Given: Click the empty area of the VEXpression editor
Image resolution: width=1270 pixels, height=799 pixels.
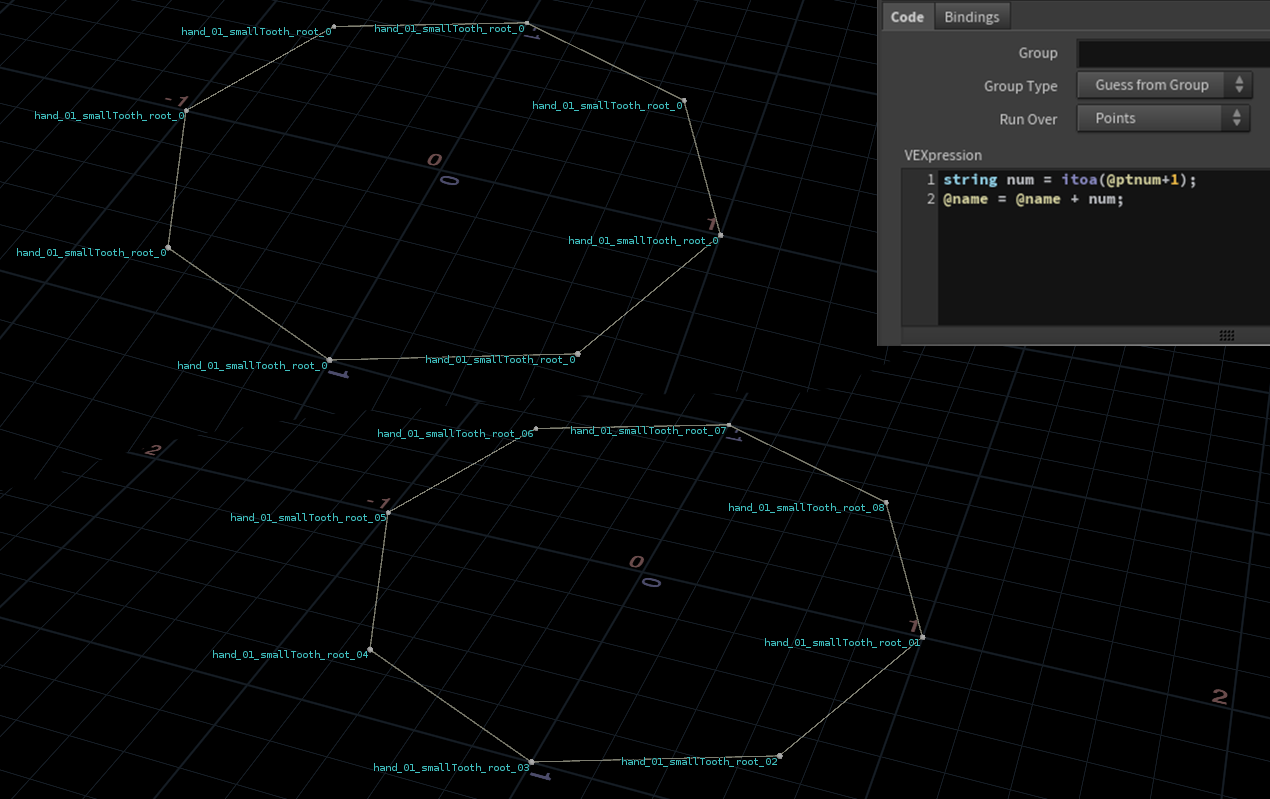Looking at the screenshot, I should click(1100, 270).
